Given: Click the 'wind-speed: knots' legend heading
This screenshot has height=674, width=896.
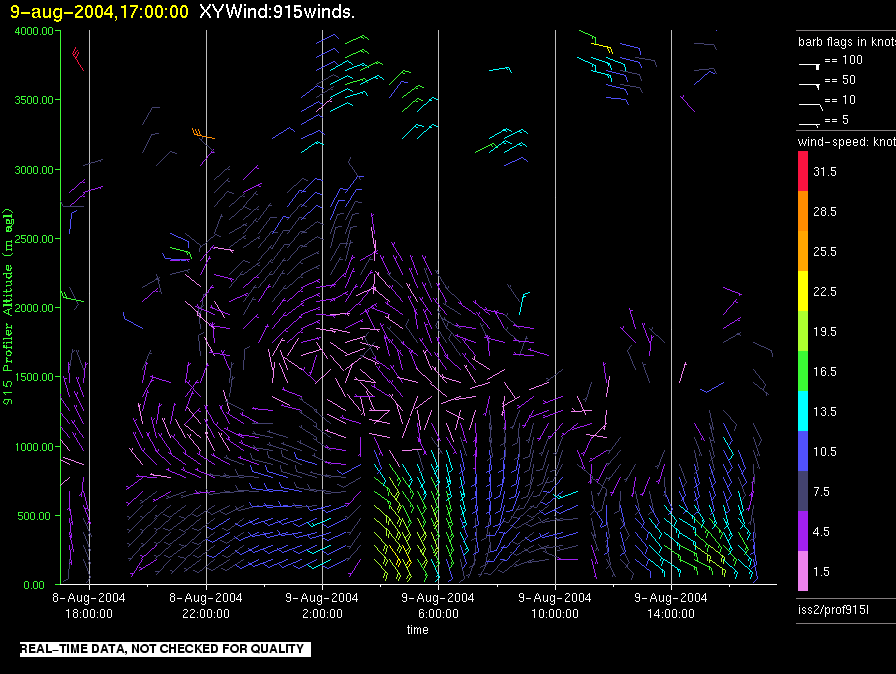Looking at the screenshot, I should pyautogui.click(x=847, y=142).
